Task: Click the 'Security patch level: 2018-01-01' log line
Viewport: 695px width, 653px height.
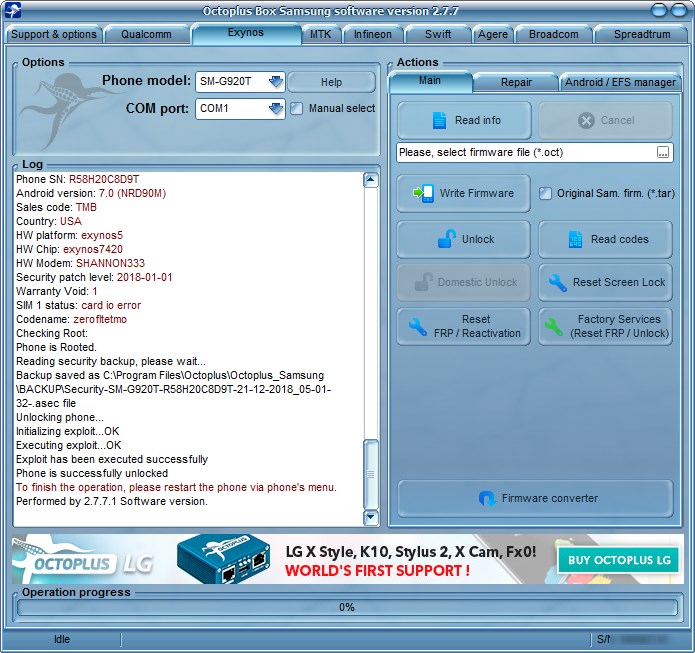Action: pyautogui.click(x=94, y=277)
